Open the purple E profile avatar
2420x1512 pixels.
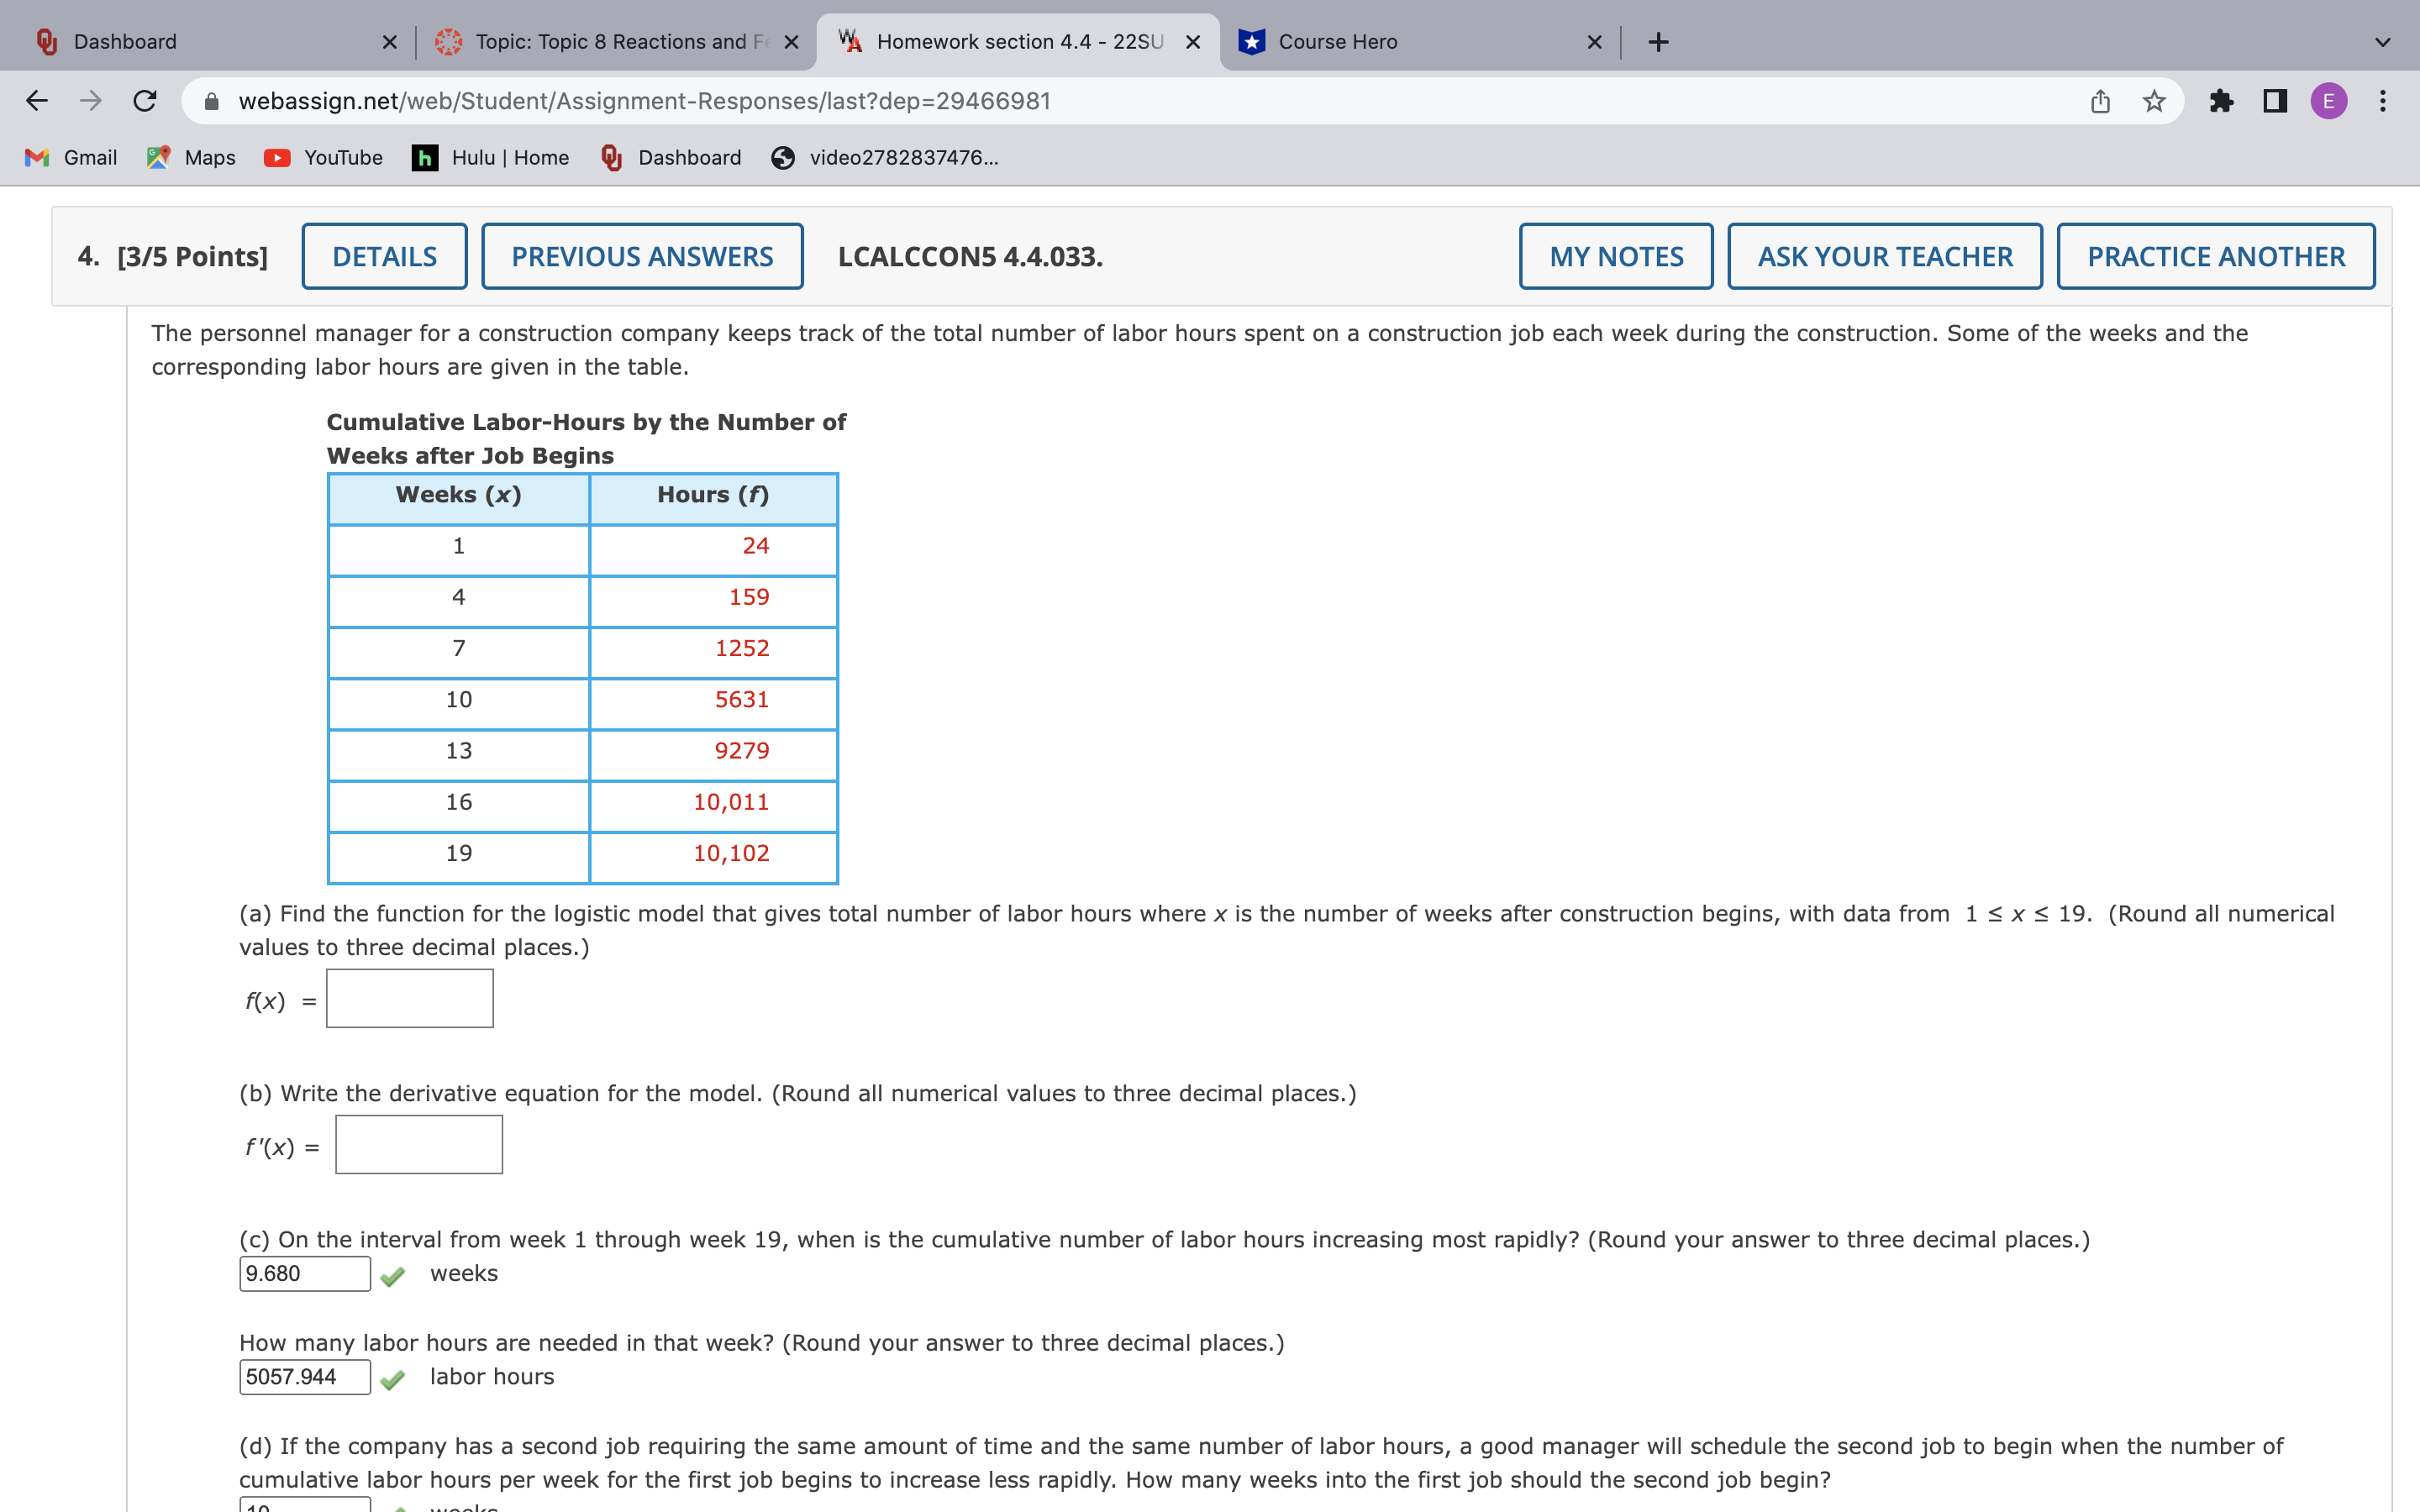click(x=2328, y=101)
